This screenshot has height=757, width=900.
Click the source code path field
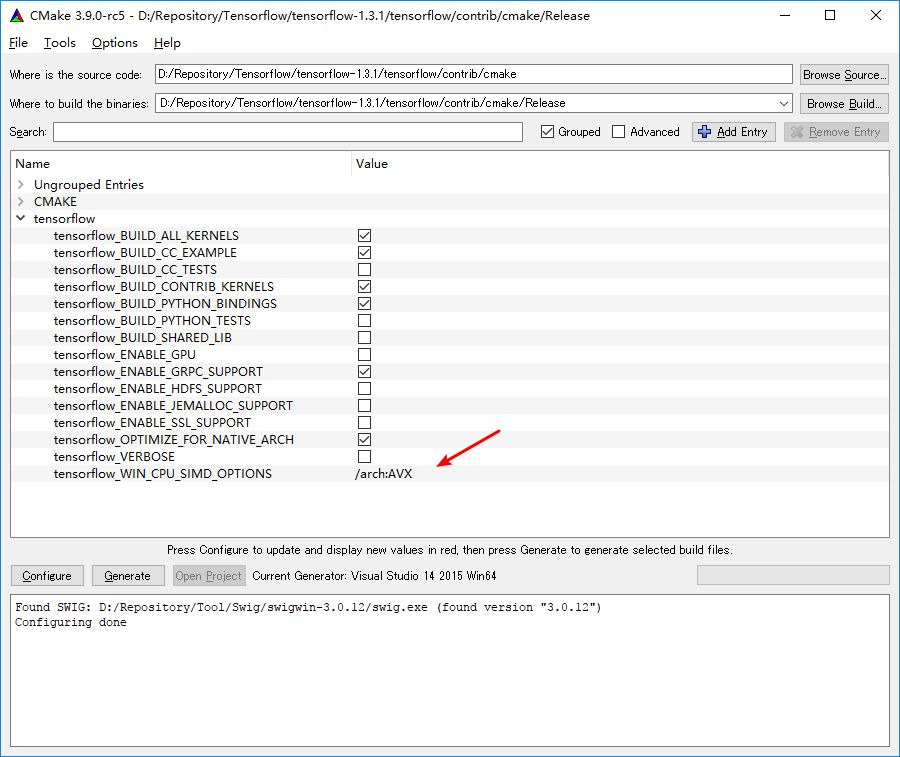tap(474, 74)
